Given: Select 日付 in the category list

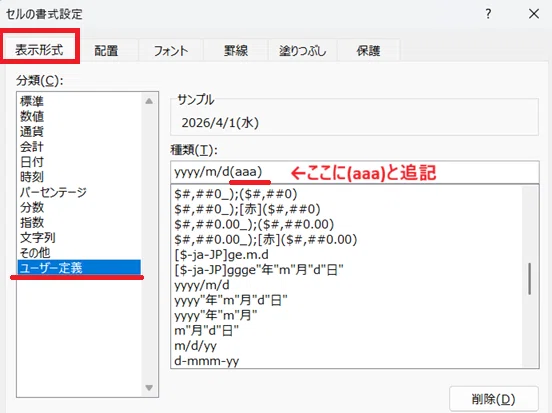Looking at the screenshot, I should [x=80, y=162].
